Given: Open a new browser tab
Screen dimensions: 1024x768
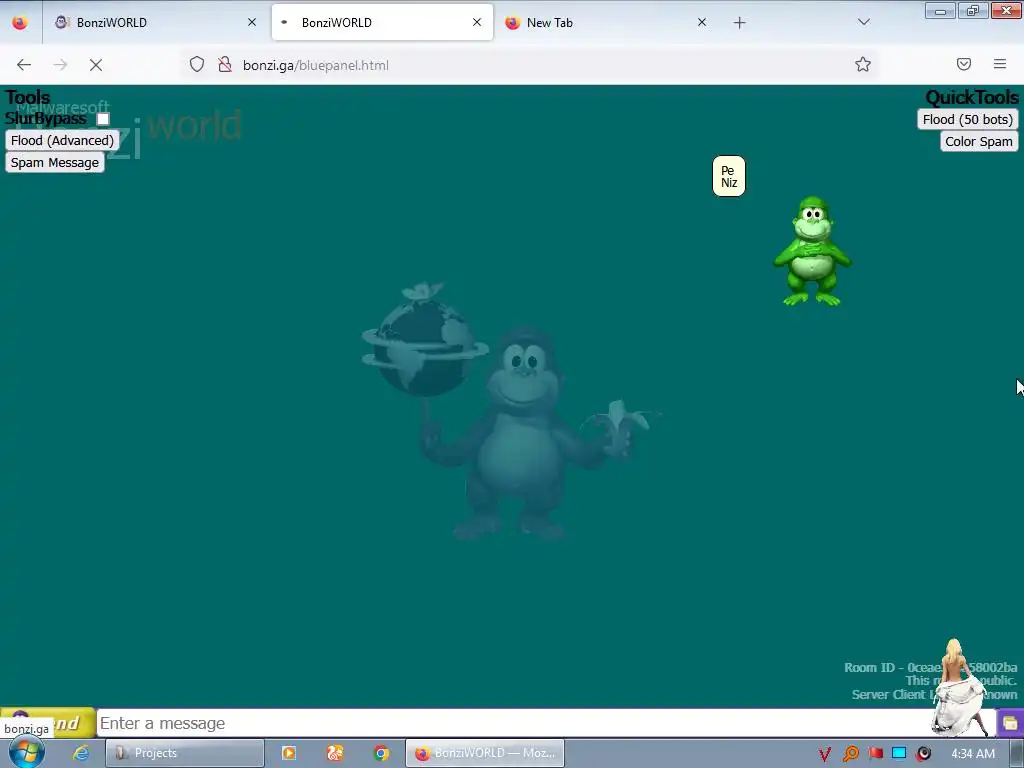Looking at the screenshot, I should [739, 23].
